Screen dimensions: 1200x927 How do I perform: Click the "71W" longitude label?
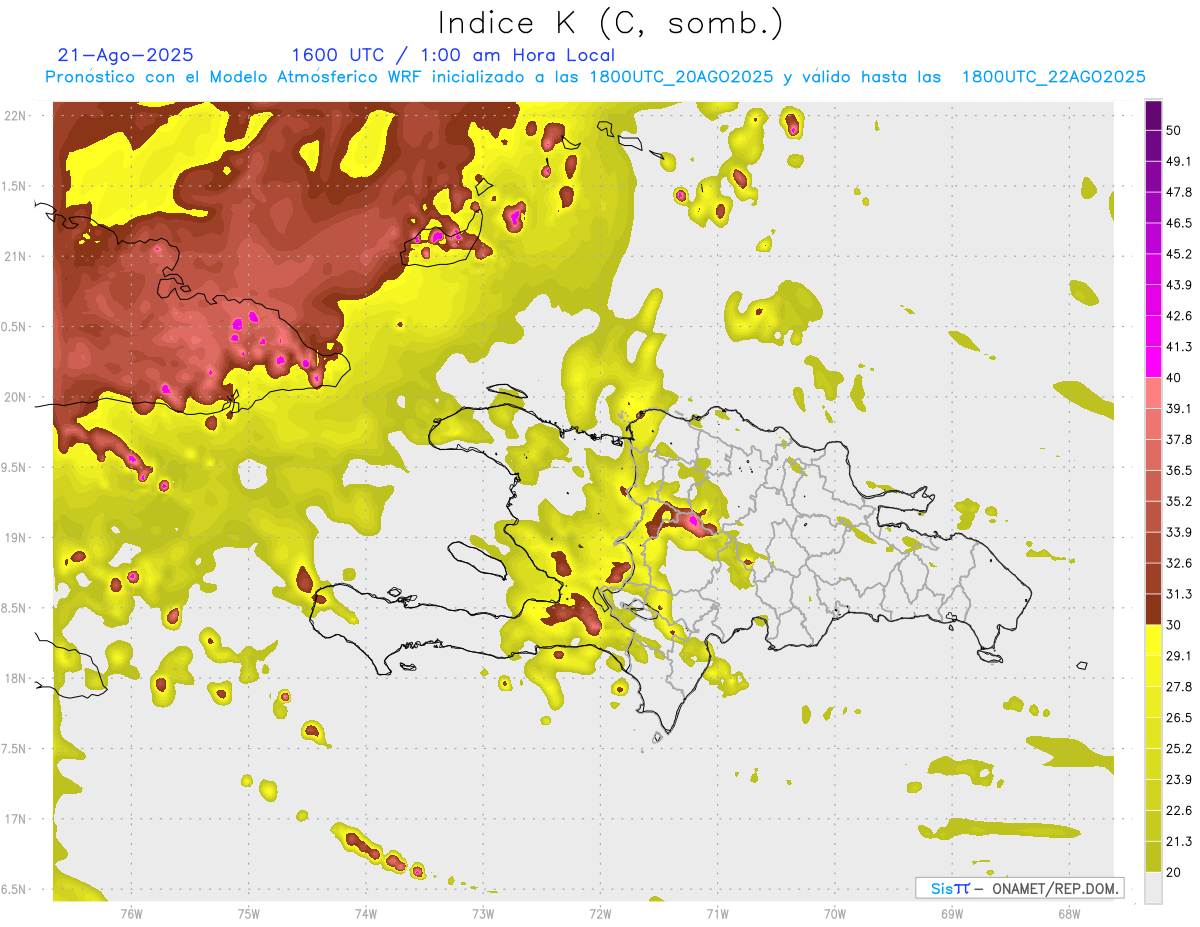coord(717,912)
